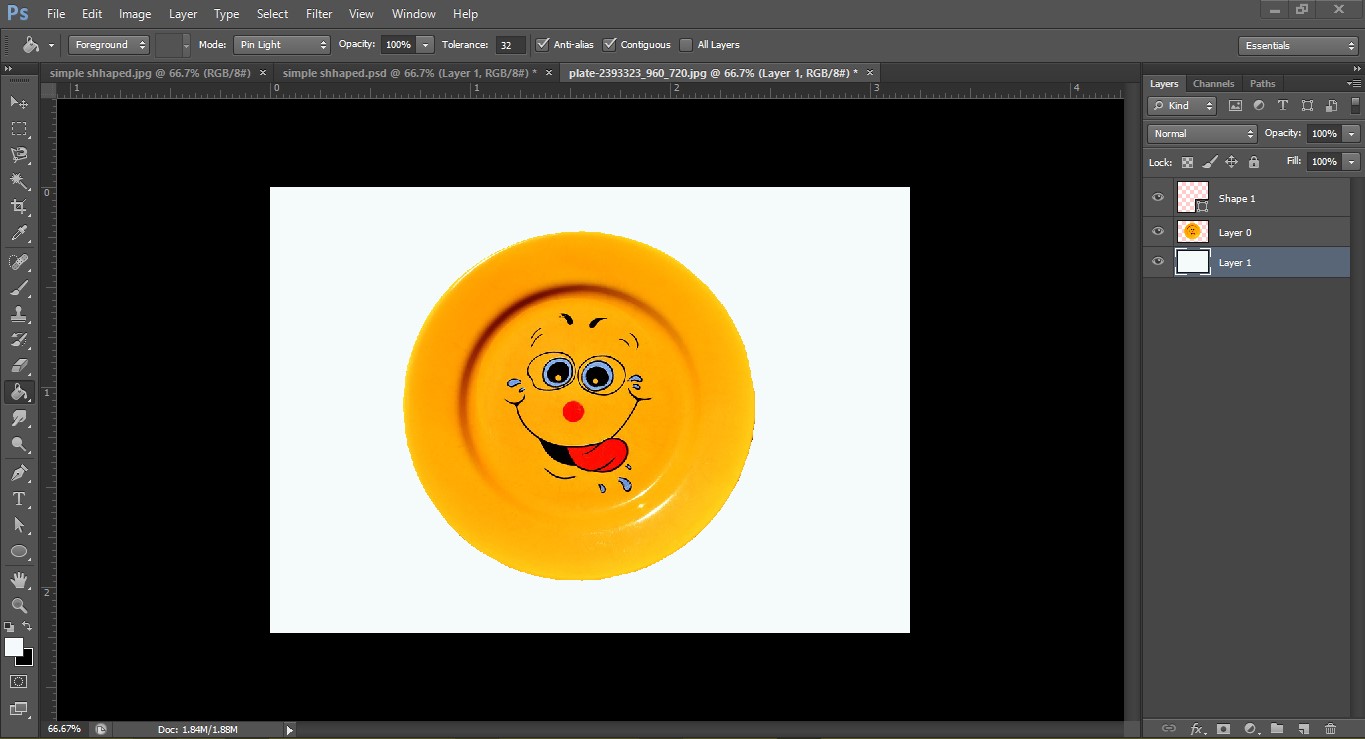The width and height of the screenshot is (1365, 739).
Task: Toggle Quick Mask mode
Action: (19, 681)
